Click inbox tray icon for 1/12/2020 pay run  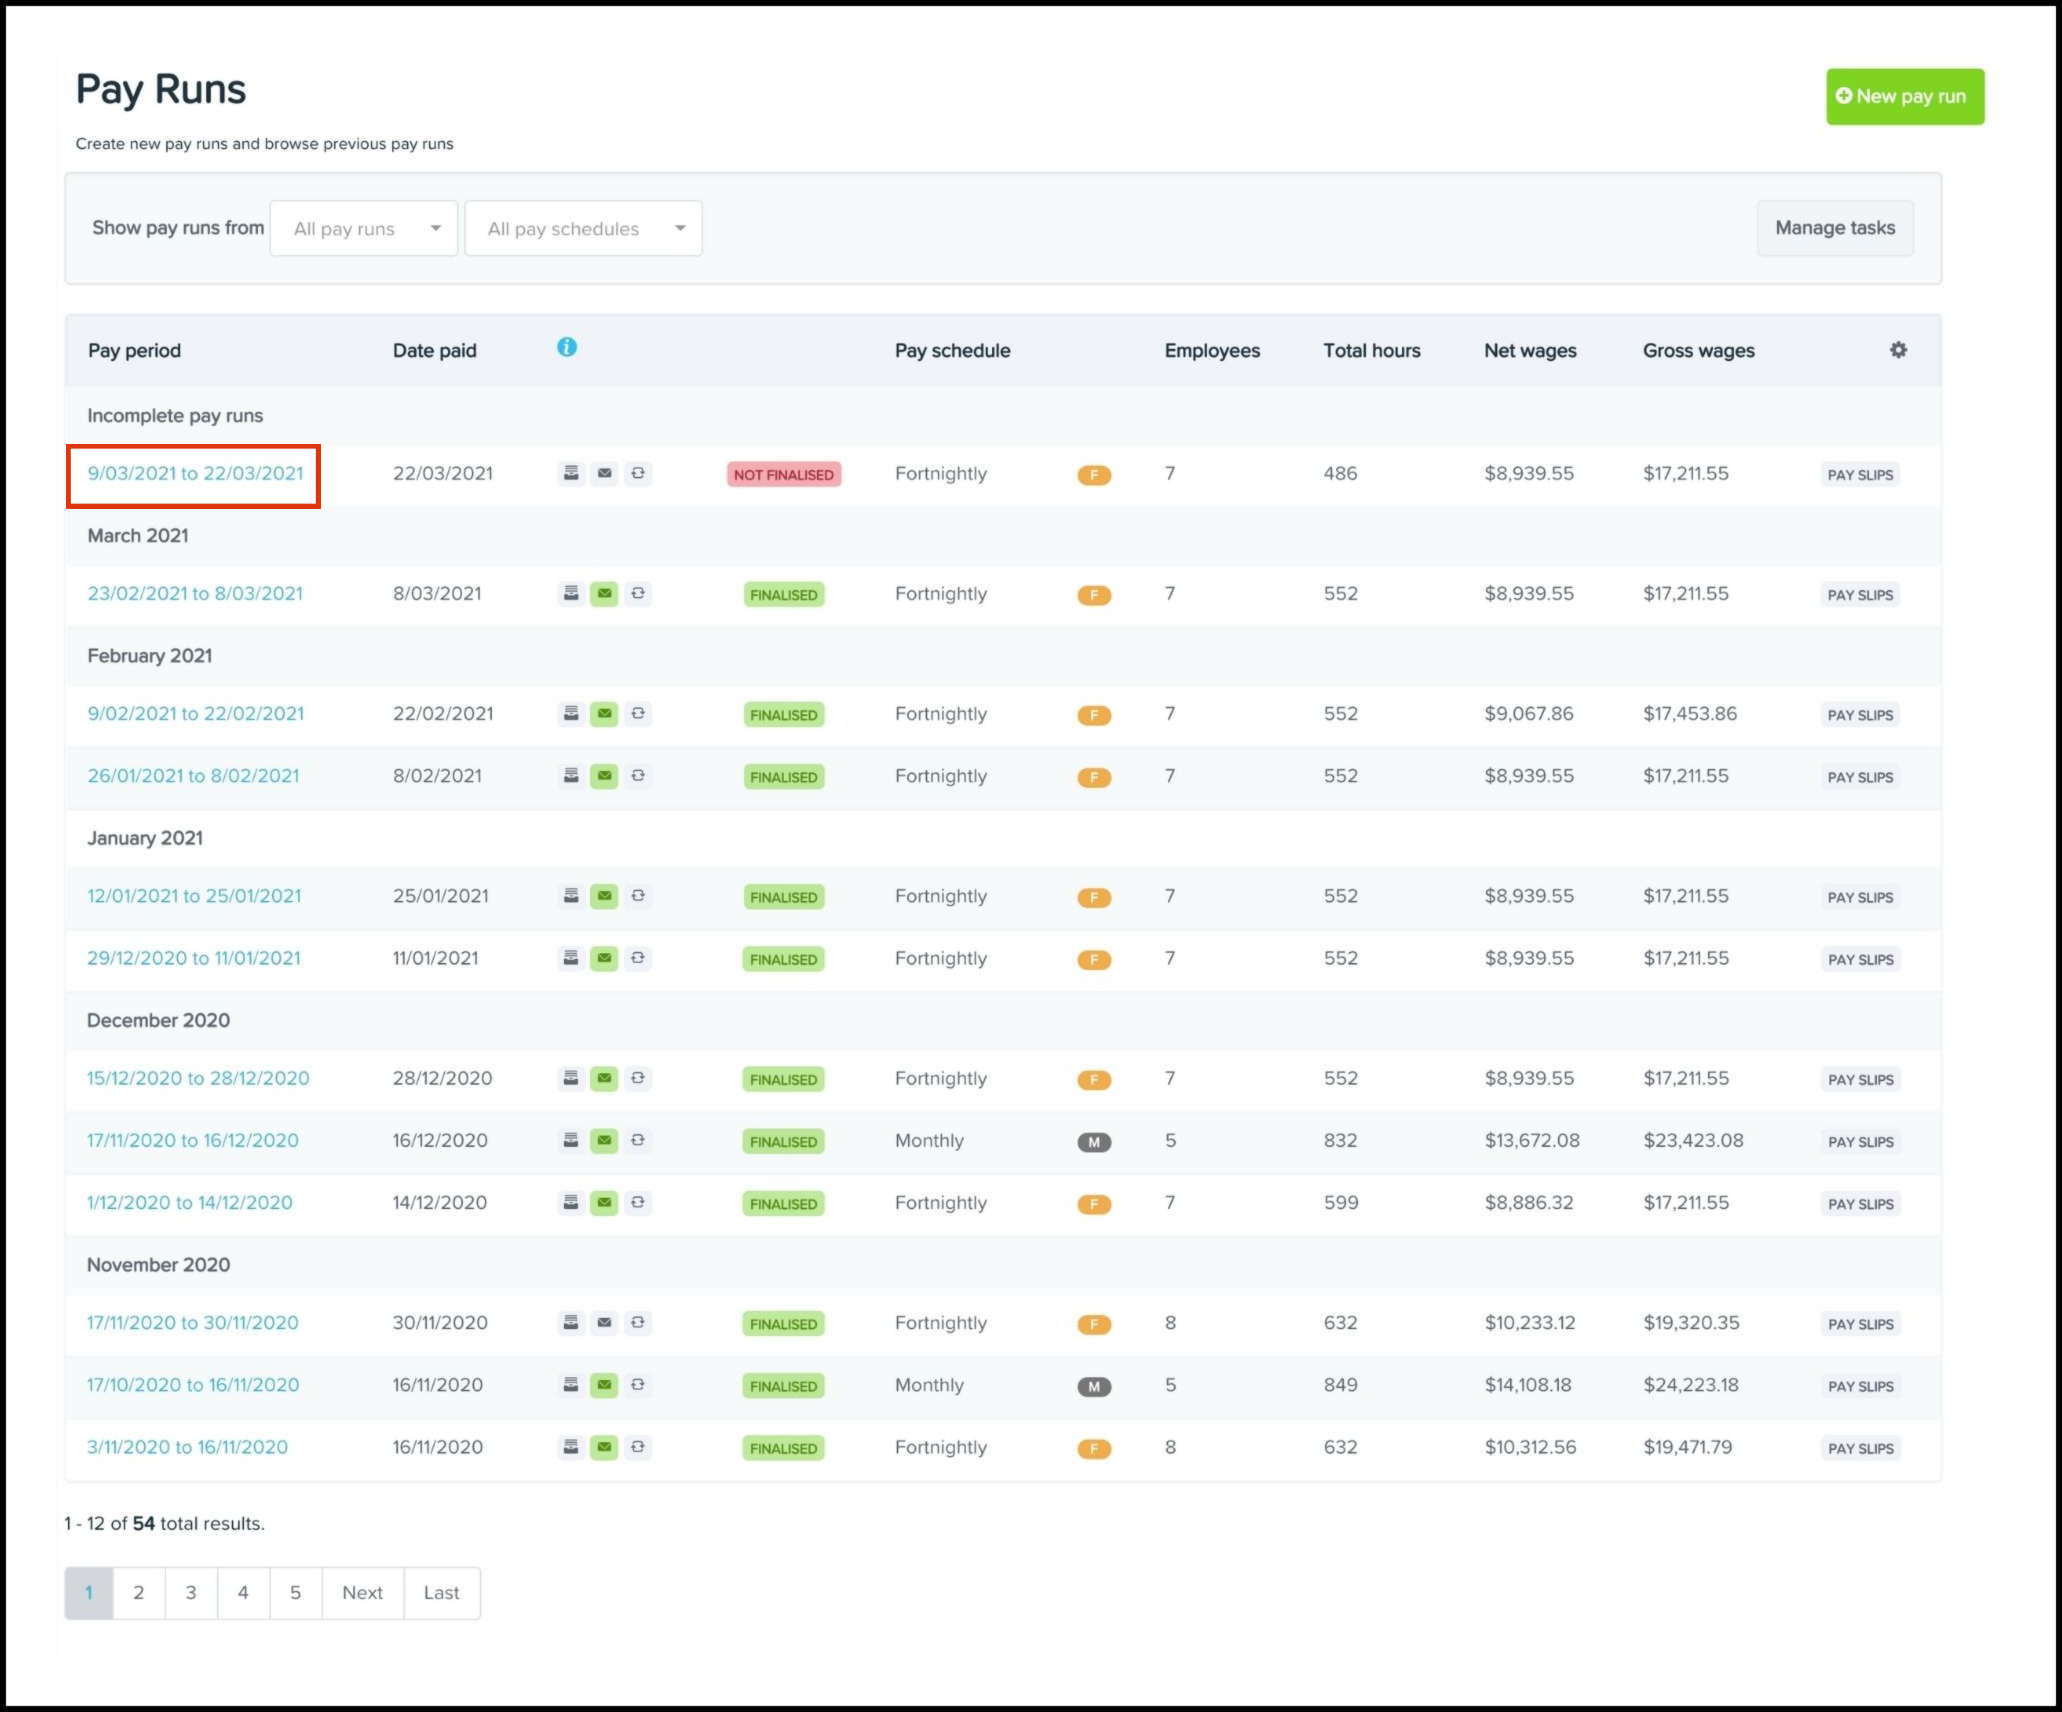coord(571,1203)
